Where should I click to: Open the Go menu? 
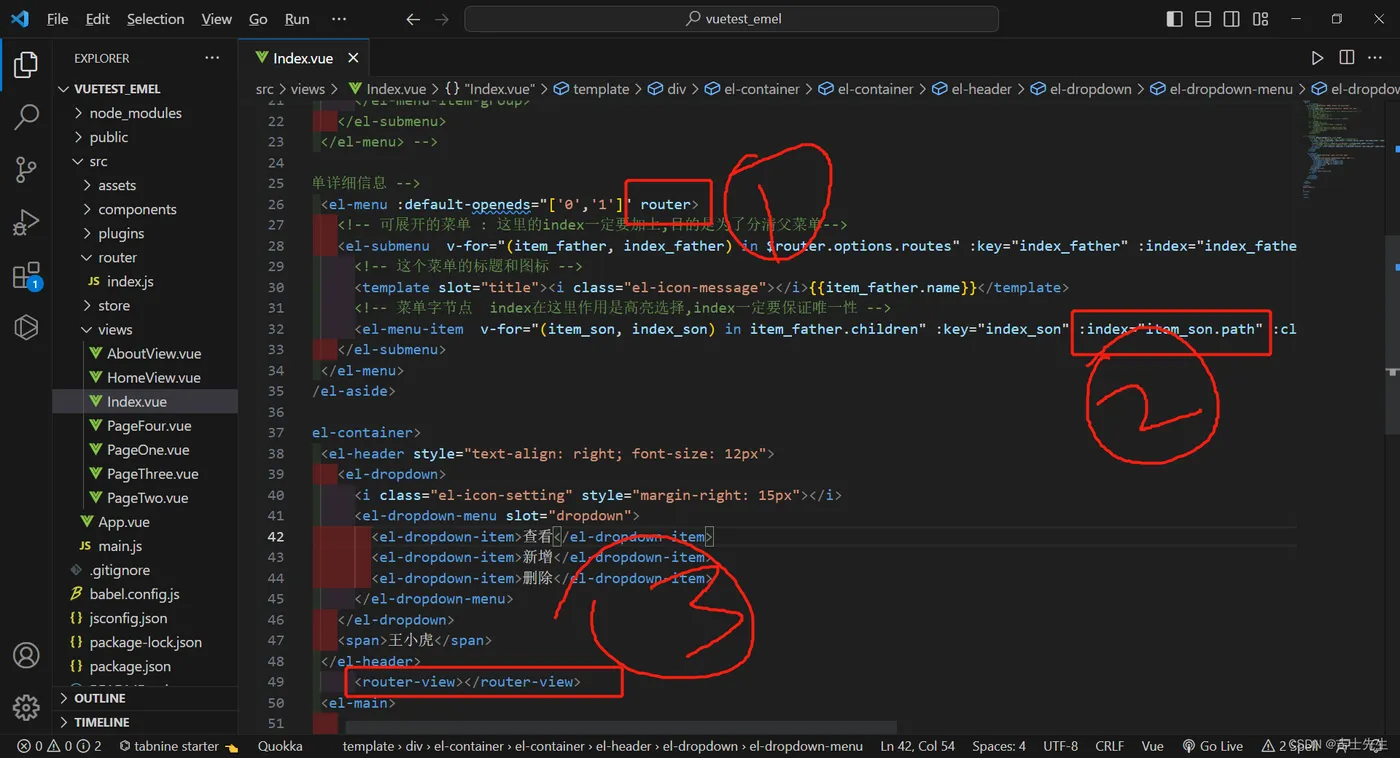258,19
